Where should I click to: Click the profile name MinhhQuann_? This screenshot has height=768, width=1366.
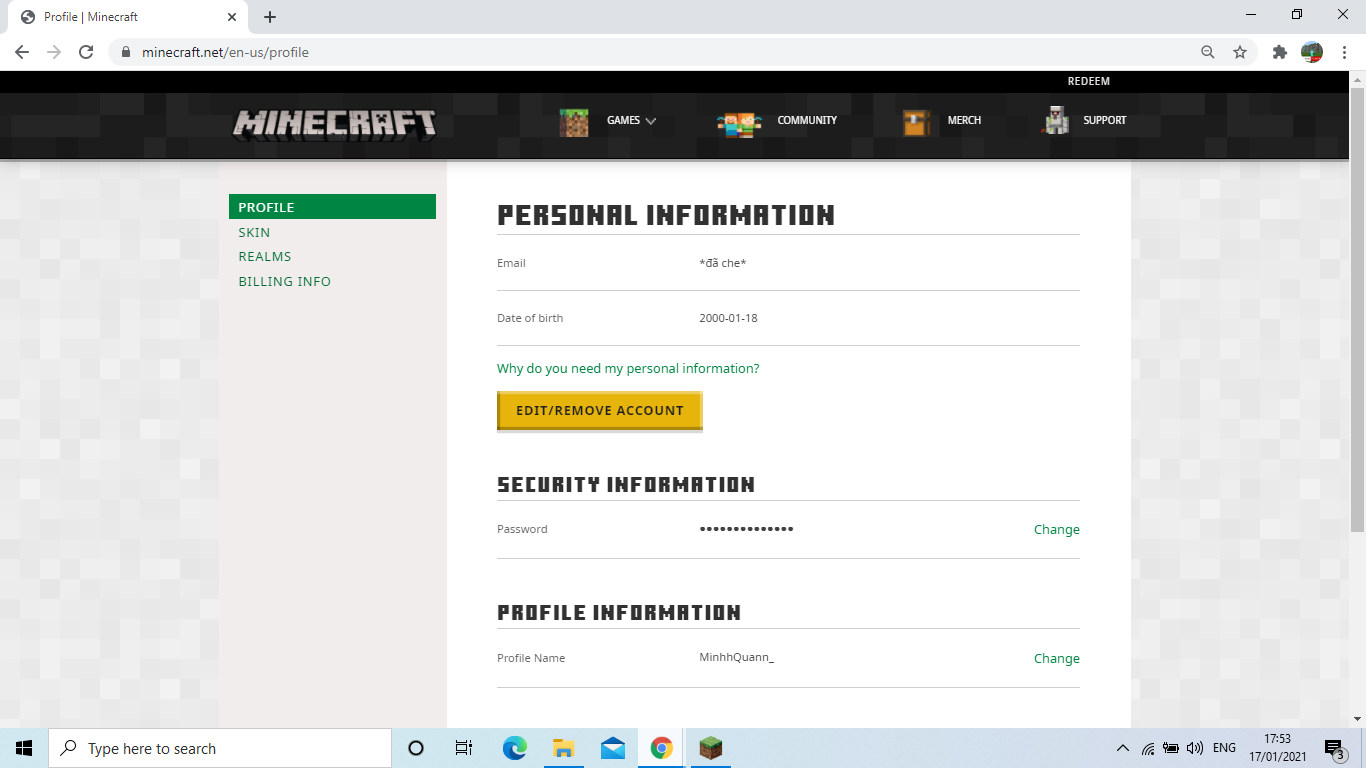[737, 657]
